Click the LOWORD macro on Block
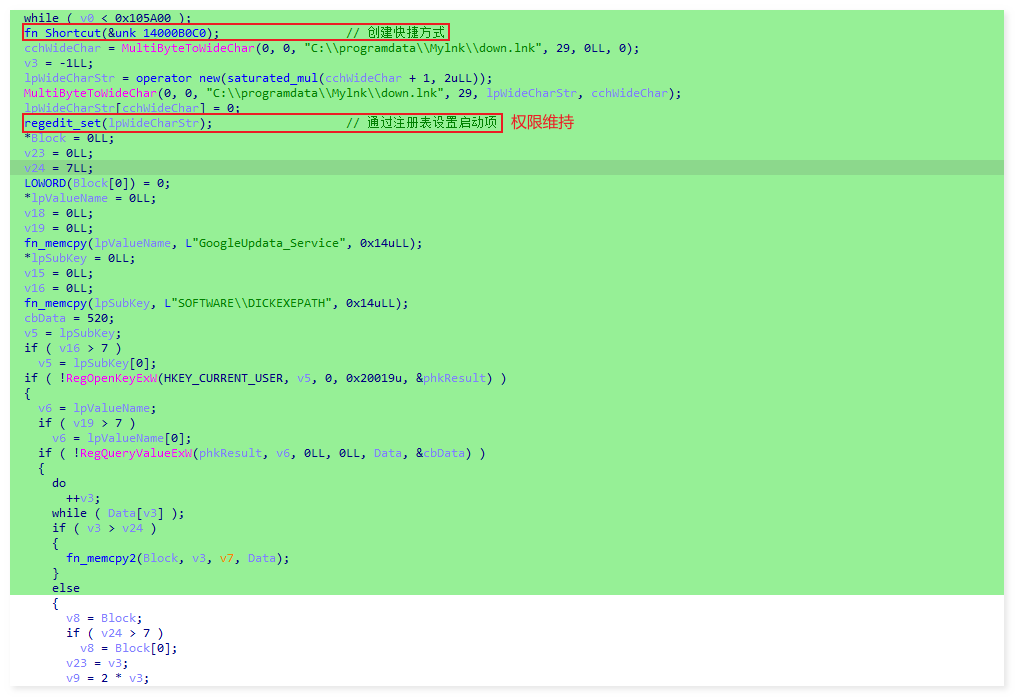The height and width of the screenshot is (697, 1015). [x=46, y=182]
